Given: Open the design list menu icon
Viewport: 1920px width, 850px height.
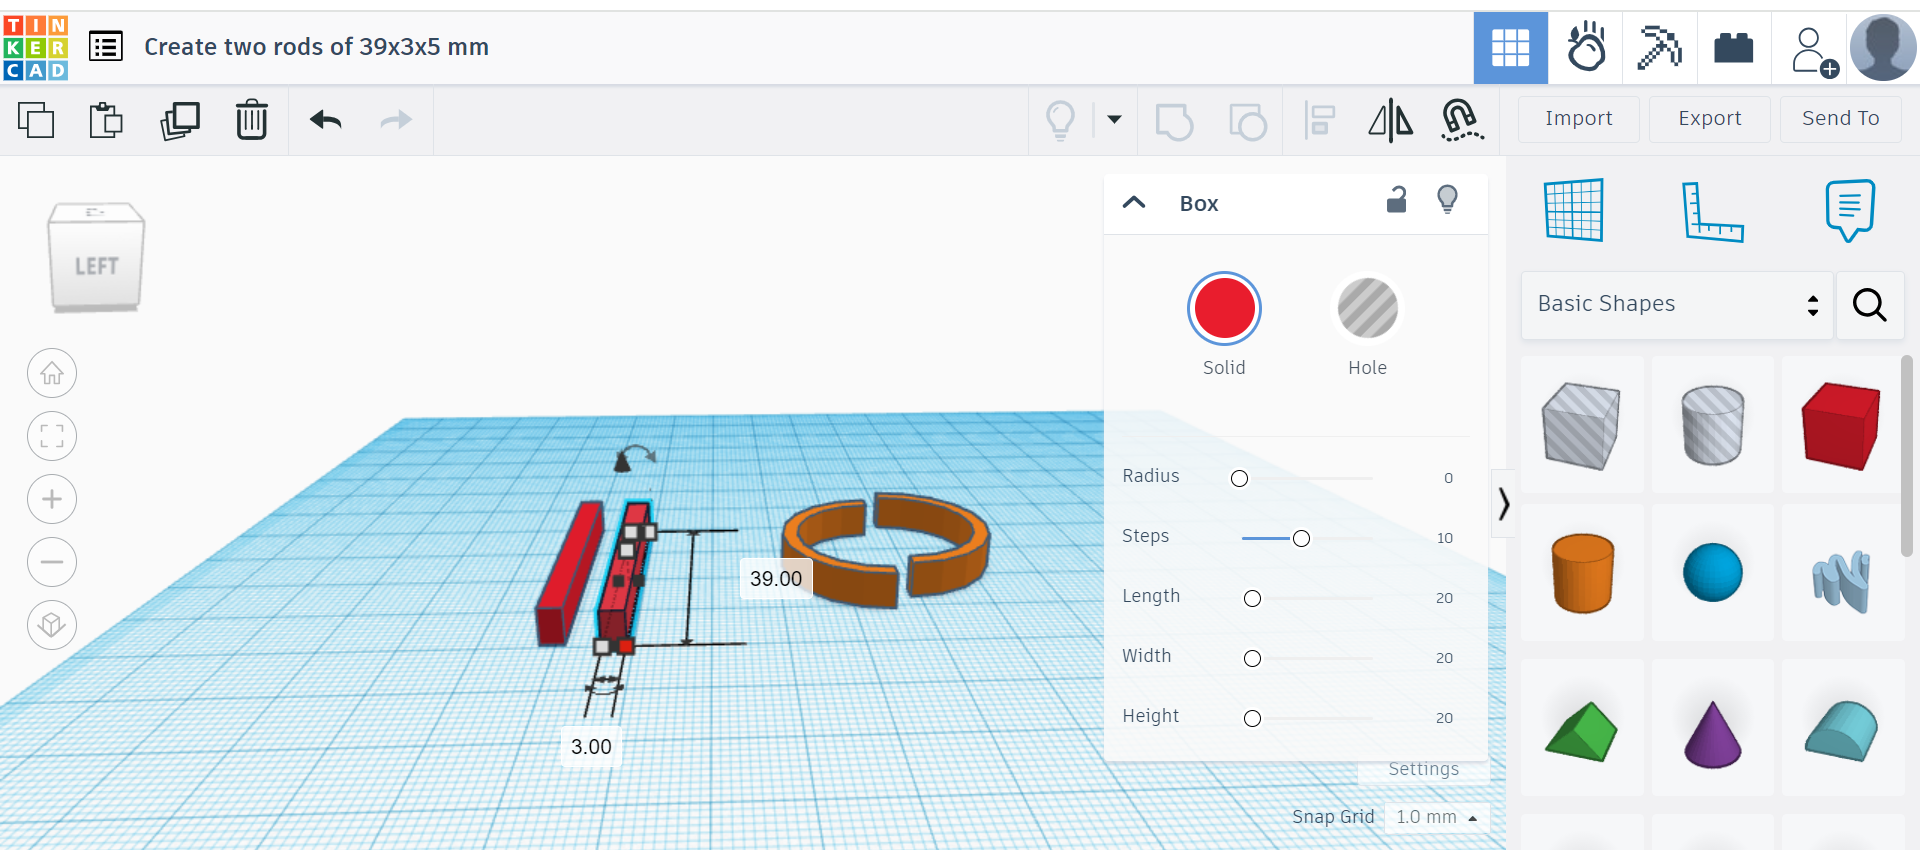Looking at the screenshot, I should 106,46.
